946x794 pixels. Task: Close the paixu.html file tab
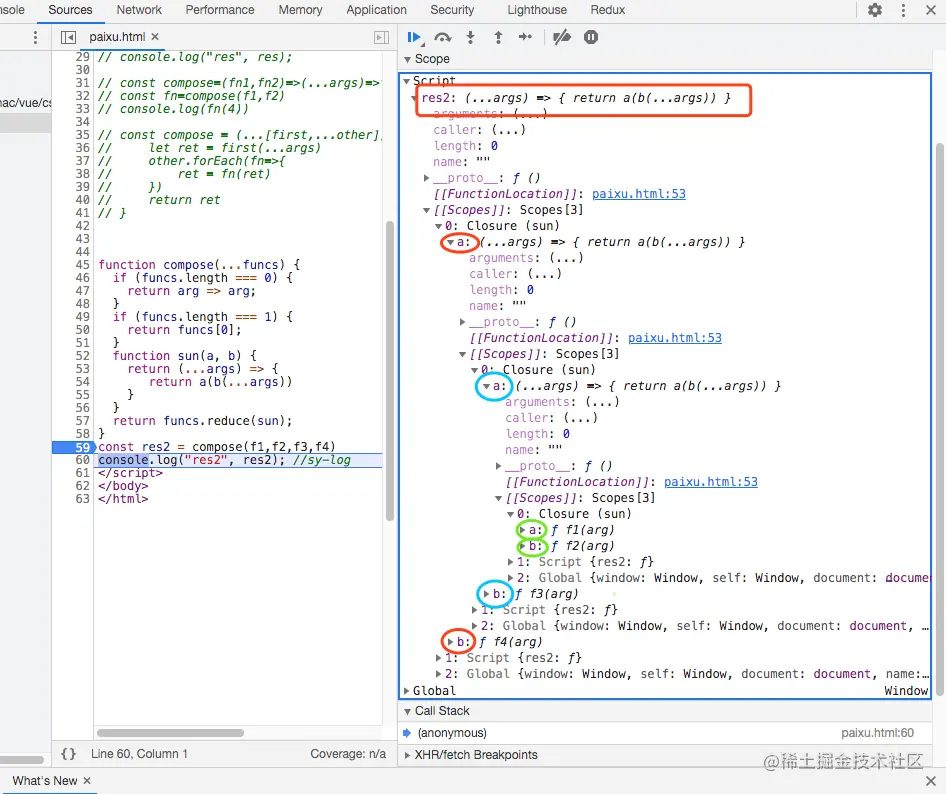(155, 37)
